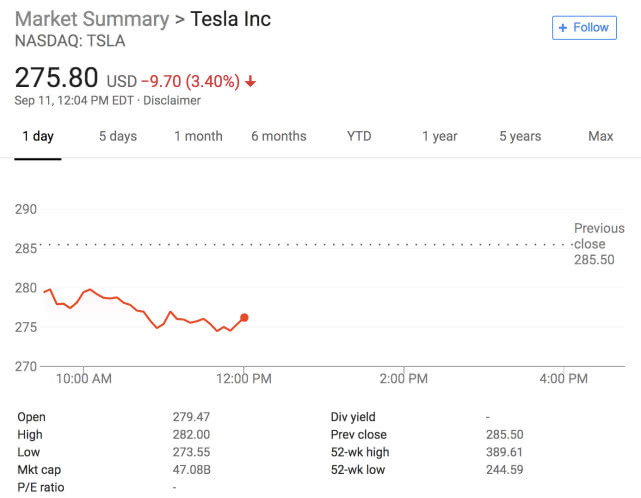This screenshot has width=641, height=498.
Task: Click the Follow button
Action: 584,27
